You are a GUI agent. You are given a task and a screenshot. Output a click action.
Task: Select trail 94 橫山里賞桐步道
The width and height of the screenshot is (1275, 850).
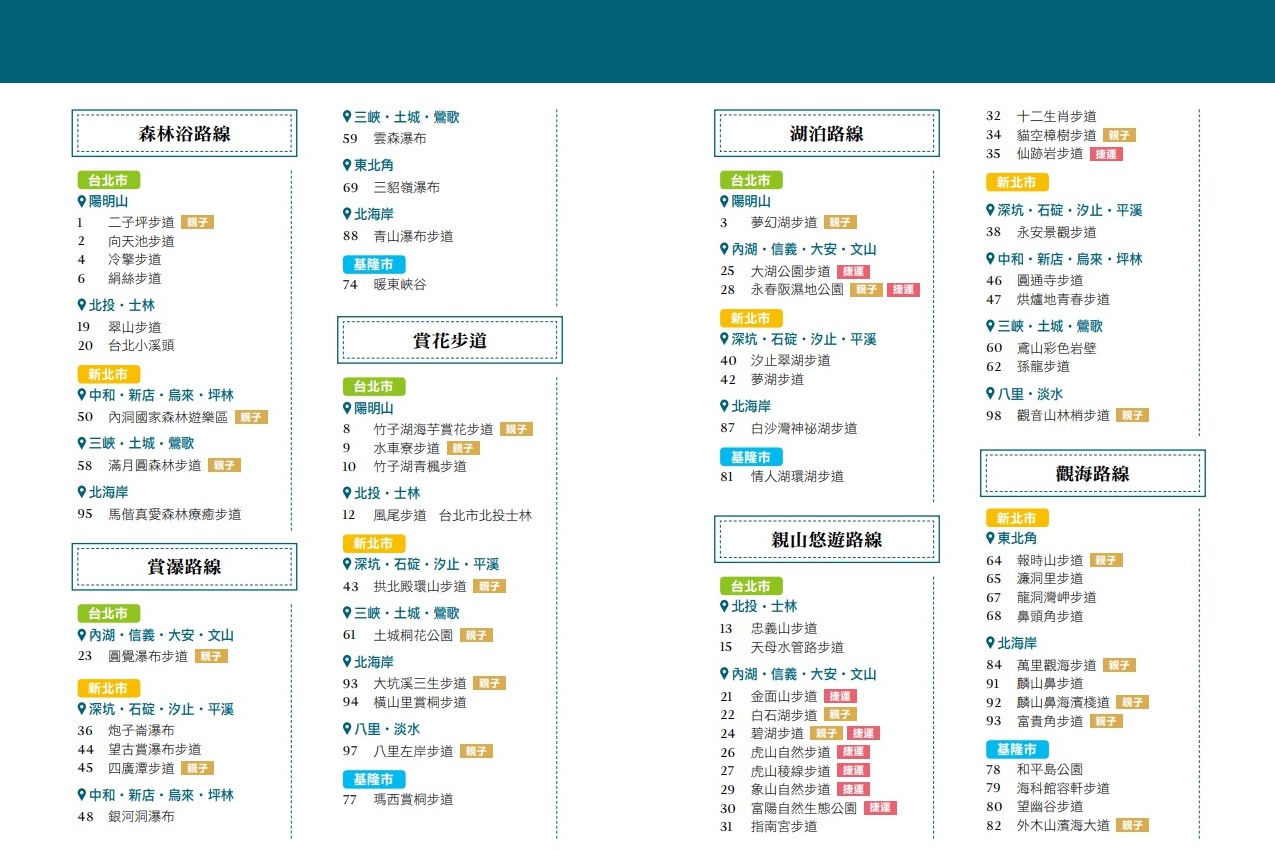tap(405, 702)
